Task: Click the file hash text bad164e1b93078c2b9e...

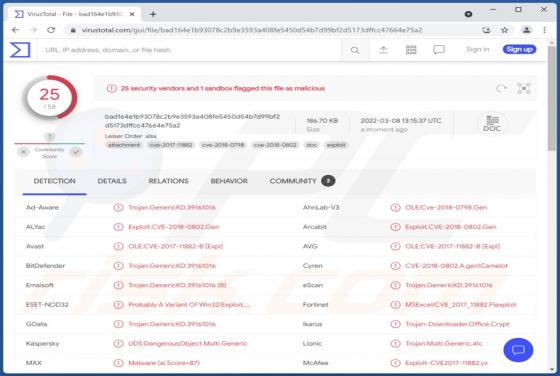Action: [192, 121]
